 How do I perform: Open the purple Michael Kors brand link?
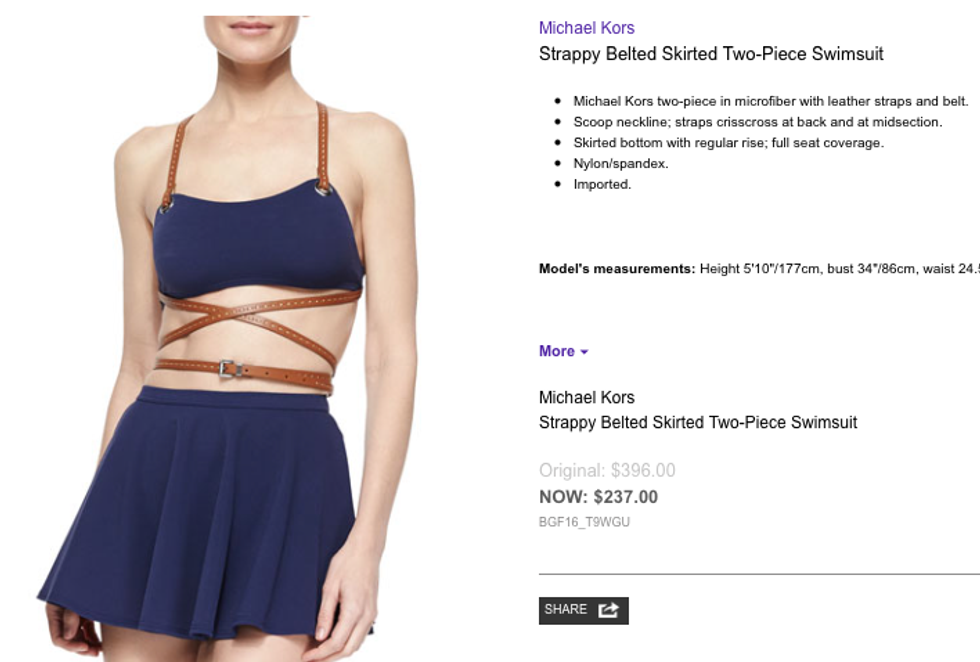coord(586,28)
